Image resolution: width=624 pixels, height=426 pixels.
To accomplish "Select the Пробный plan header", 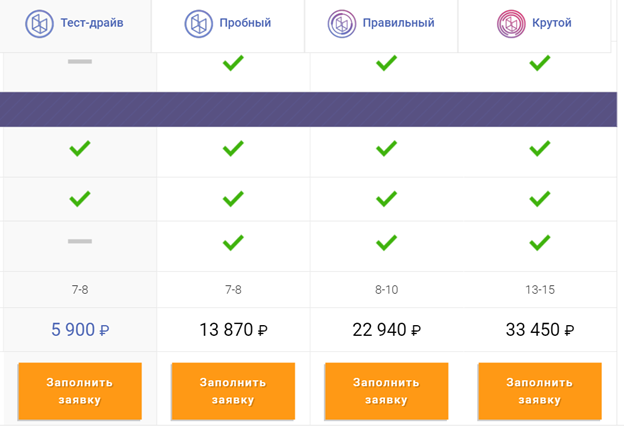I will click(x=228, y=25).
